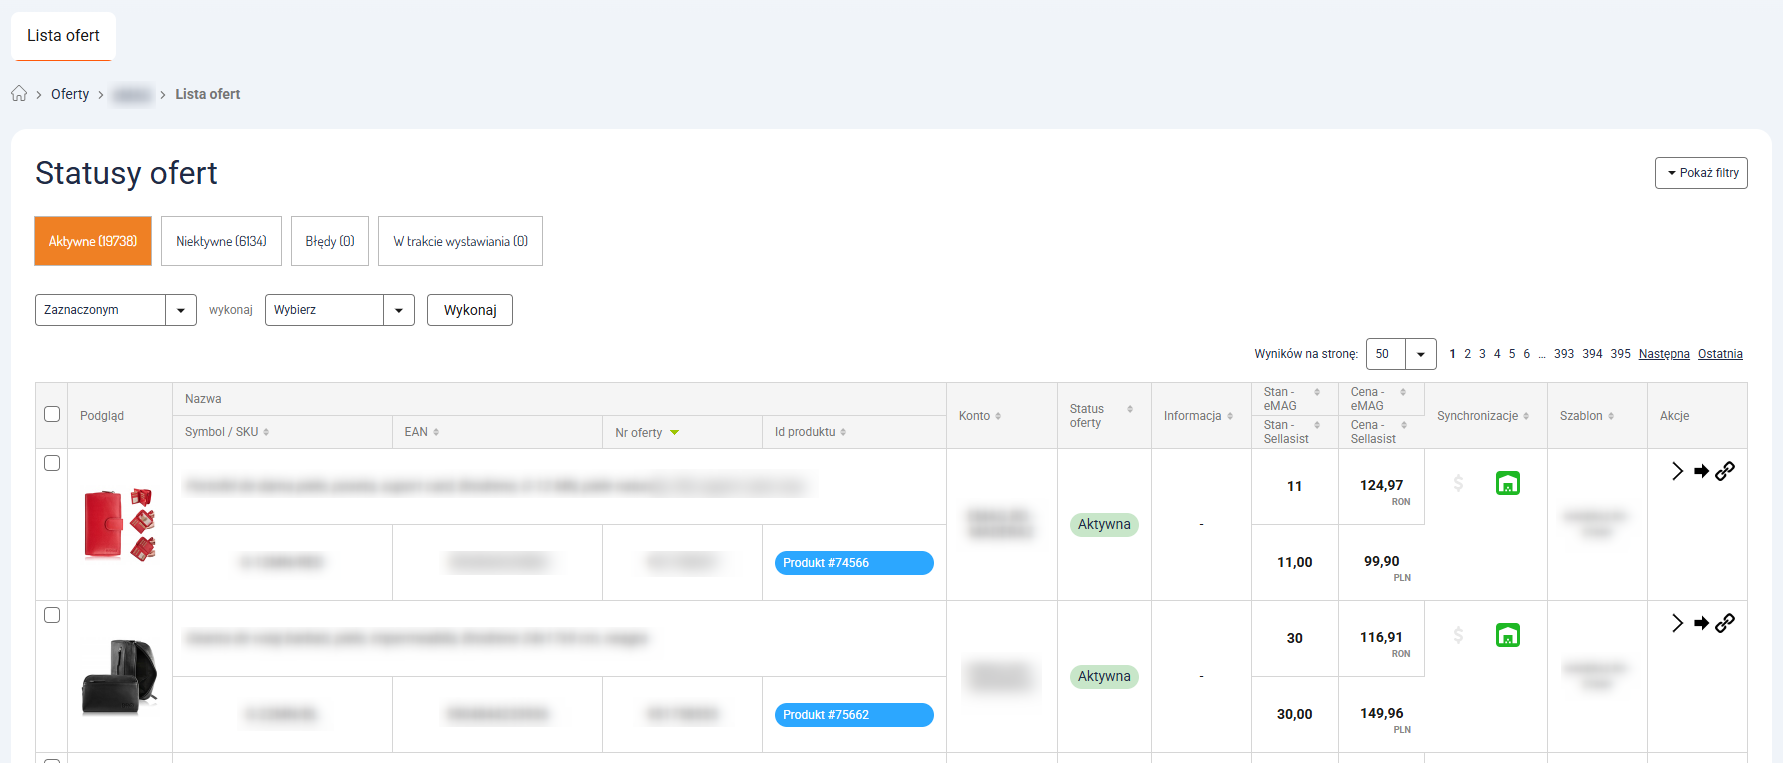Expand first row details with chevron icon
Screen dimensions: 1783x763
pos(1677,471)
